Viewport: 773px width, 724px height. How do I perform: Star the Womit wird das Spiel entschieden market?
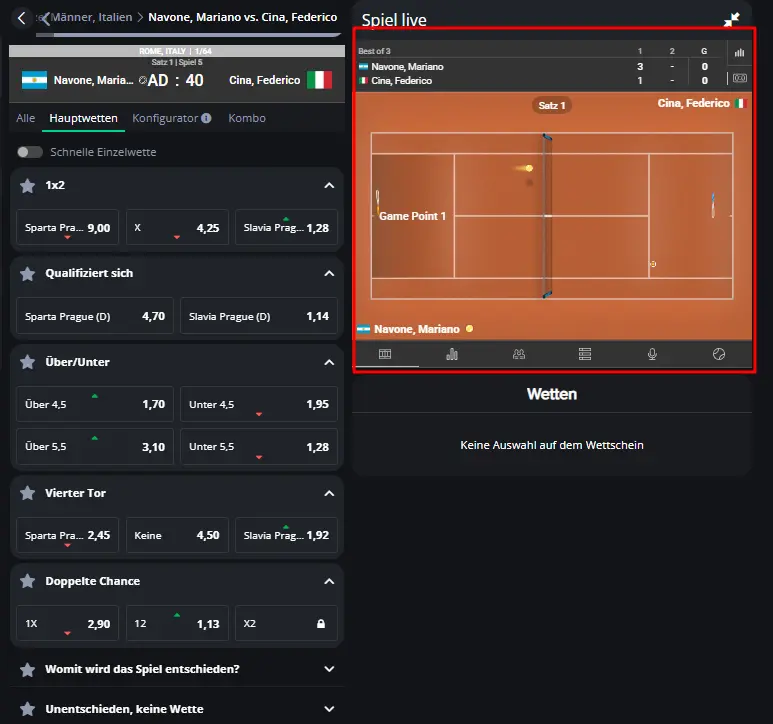click(28, 669)
